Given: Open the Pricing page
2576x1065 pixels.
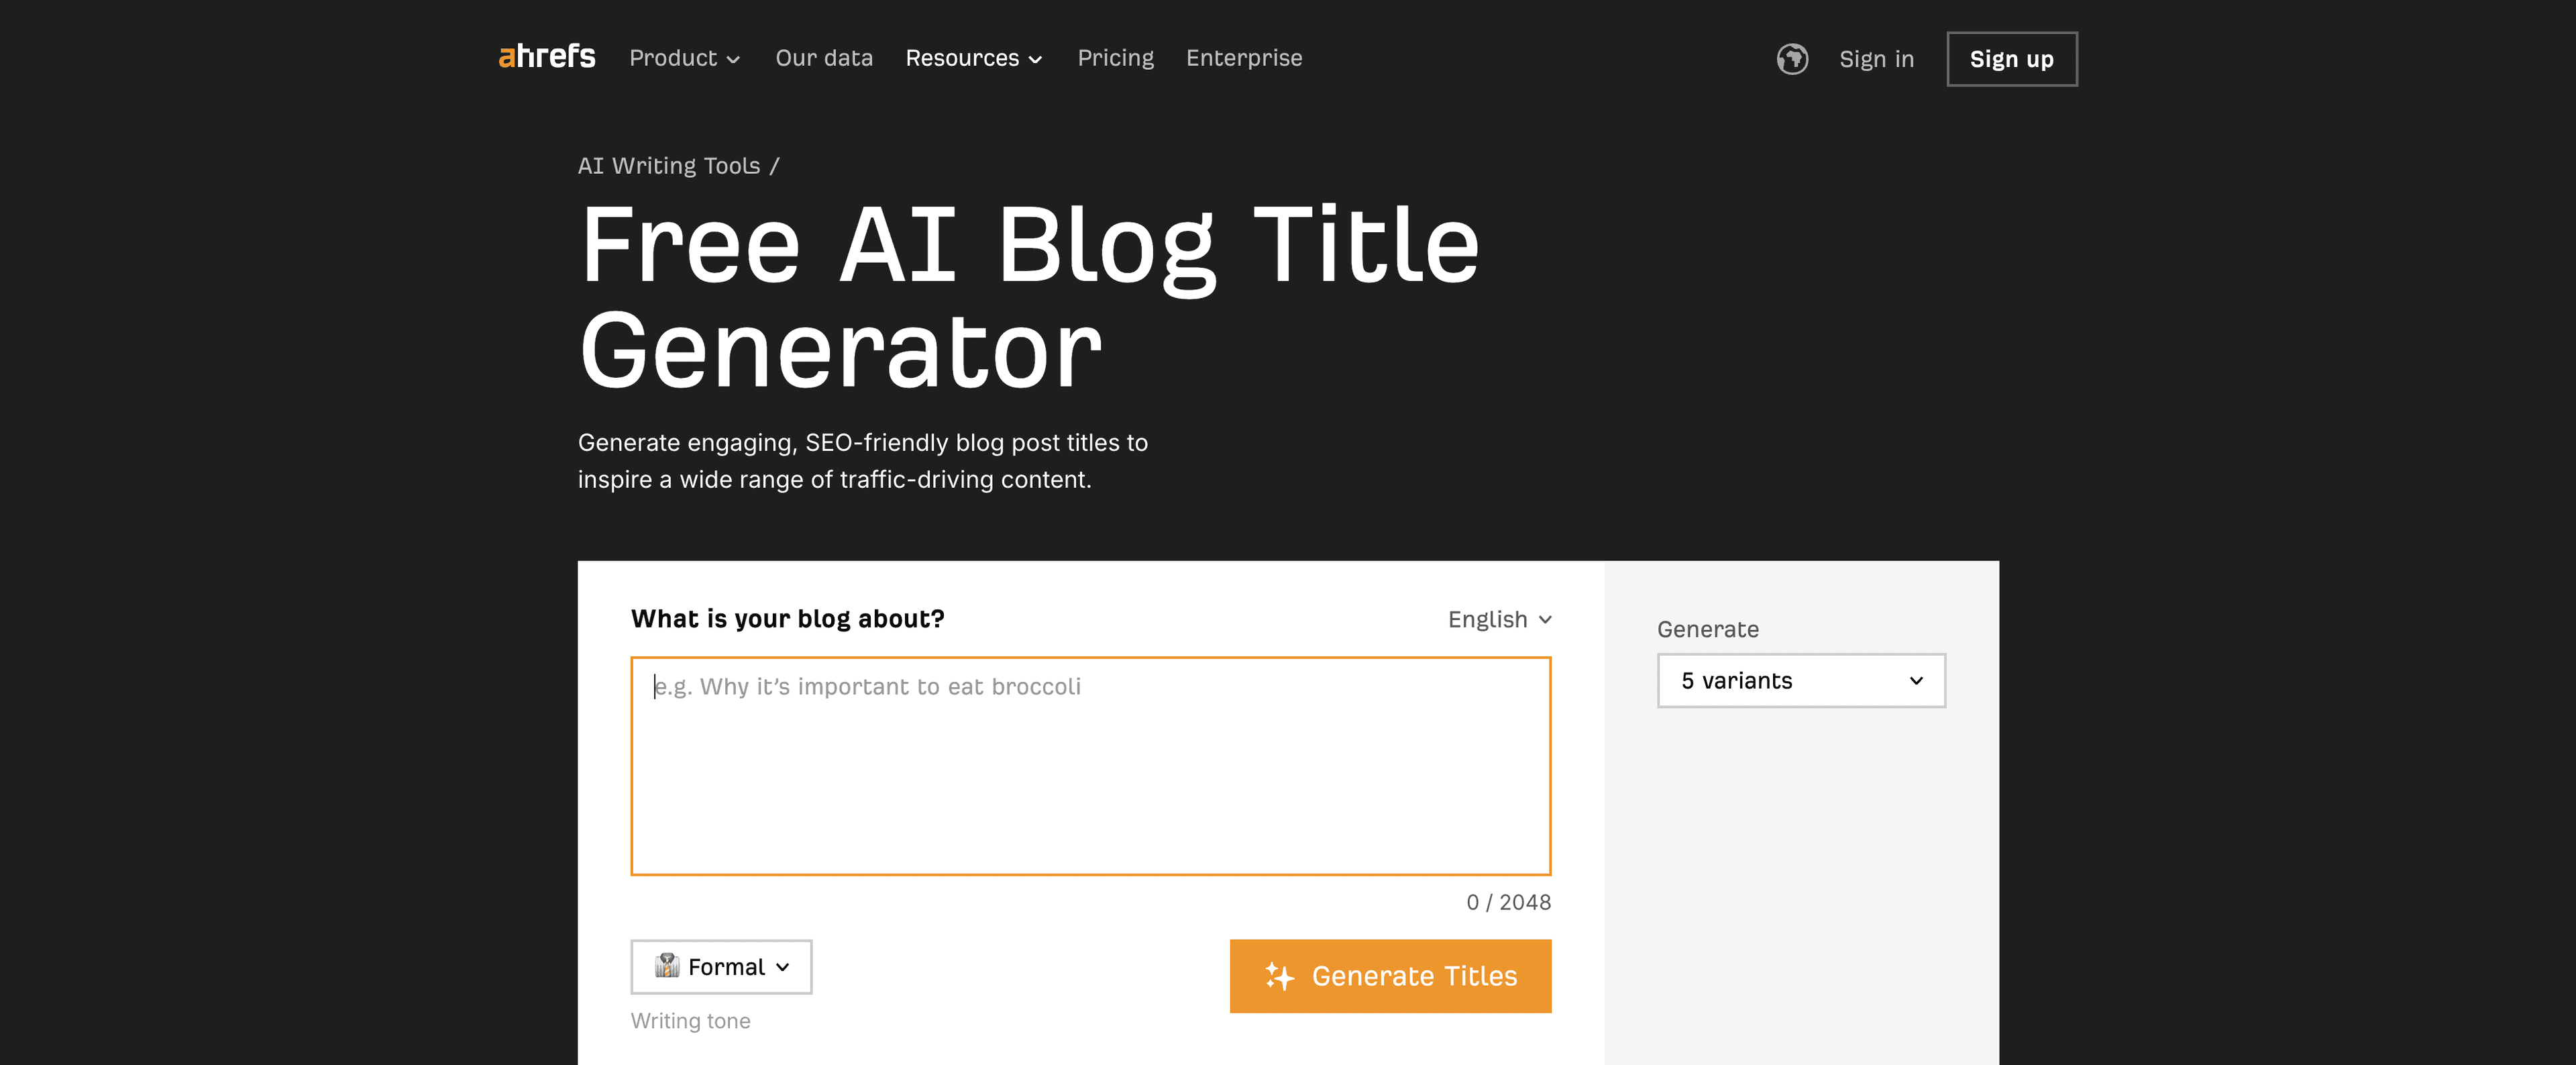Looking at the screenshot, I should (1115, 58).
